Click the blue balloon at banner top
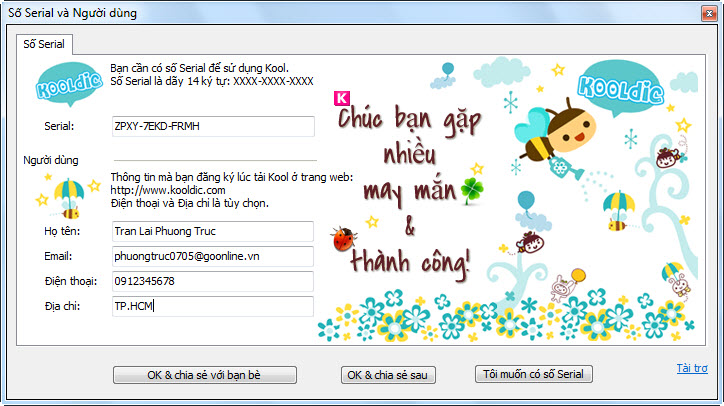724x406 pixels. pos(450,71)
